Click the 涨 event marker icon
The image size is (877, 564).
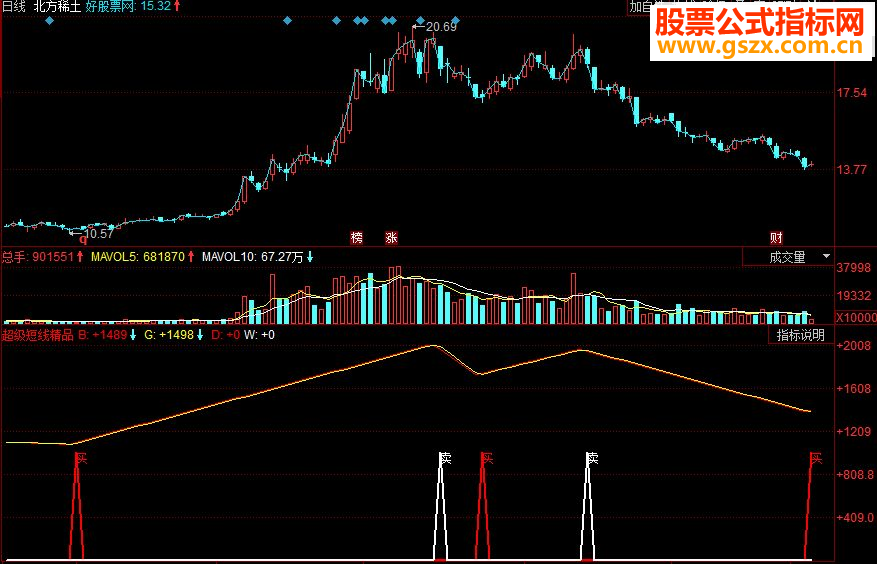point(391,238)
